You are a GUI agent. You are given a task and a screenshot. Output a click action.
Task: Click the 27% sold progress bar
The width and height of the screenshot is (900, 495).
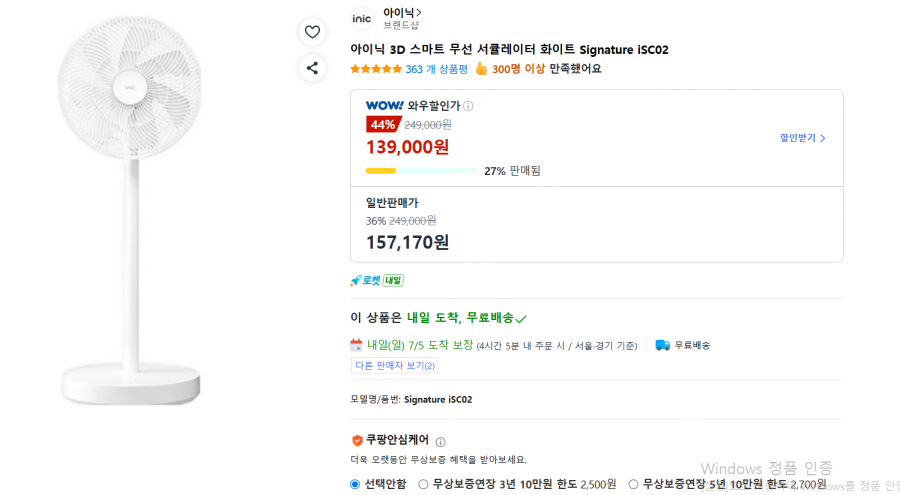[x=421, y=171]
